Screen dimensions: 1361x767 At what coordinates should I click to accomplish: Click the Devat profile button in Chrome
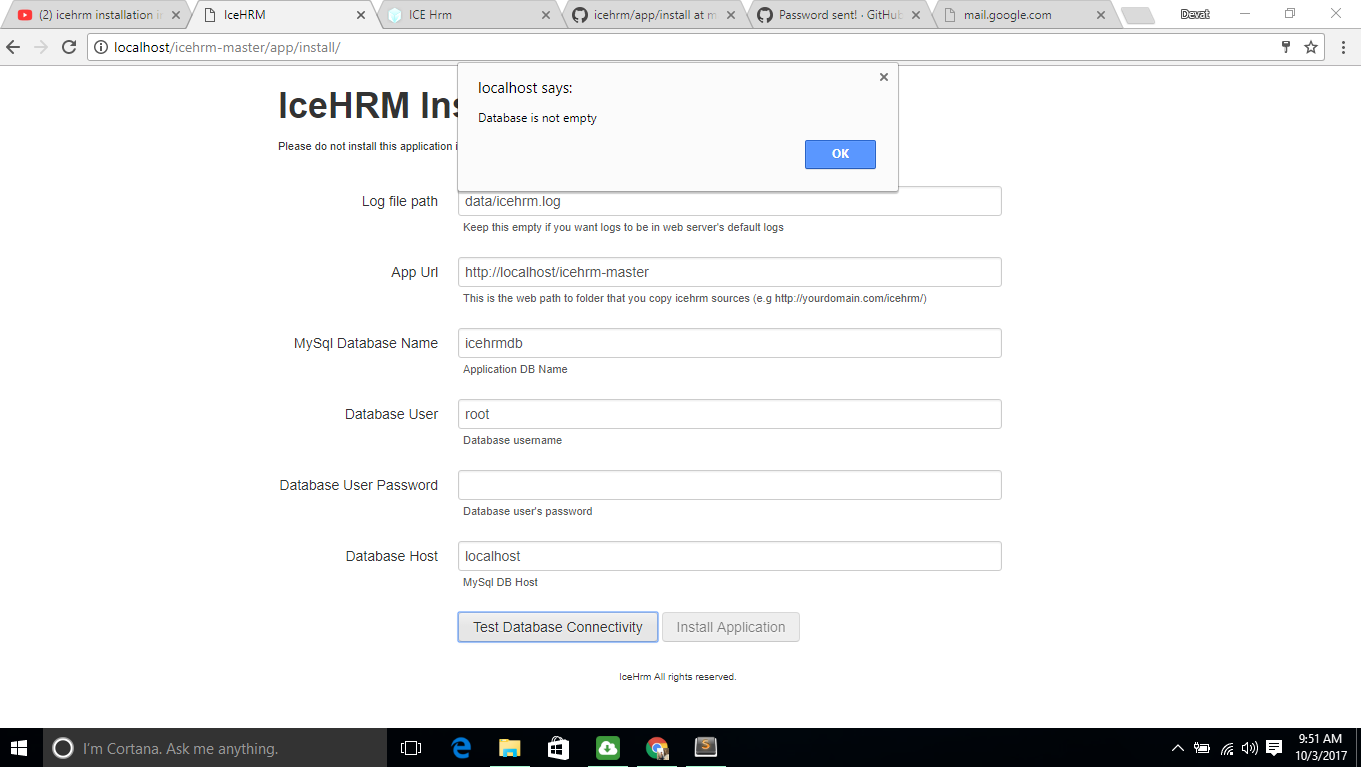tap(1195, 14)
